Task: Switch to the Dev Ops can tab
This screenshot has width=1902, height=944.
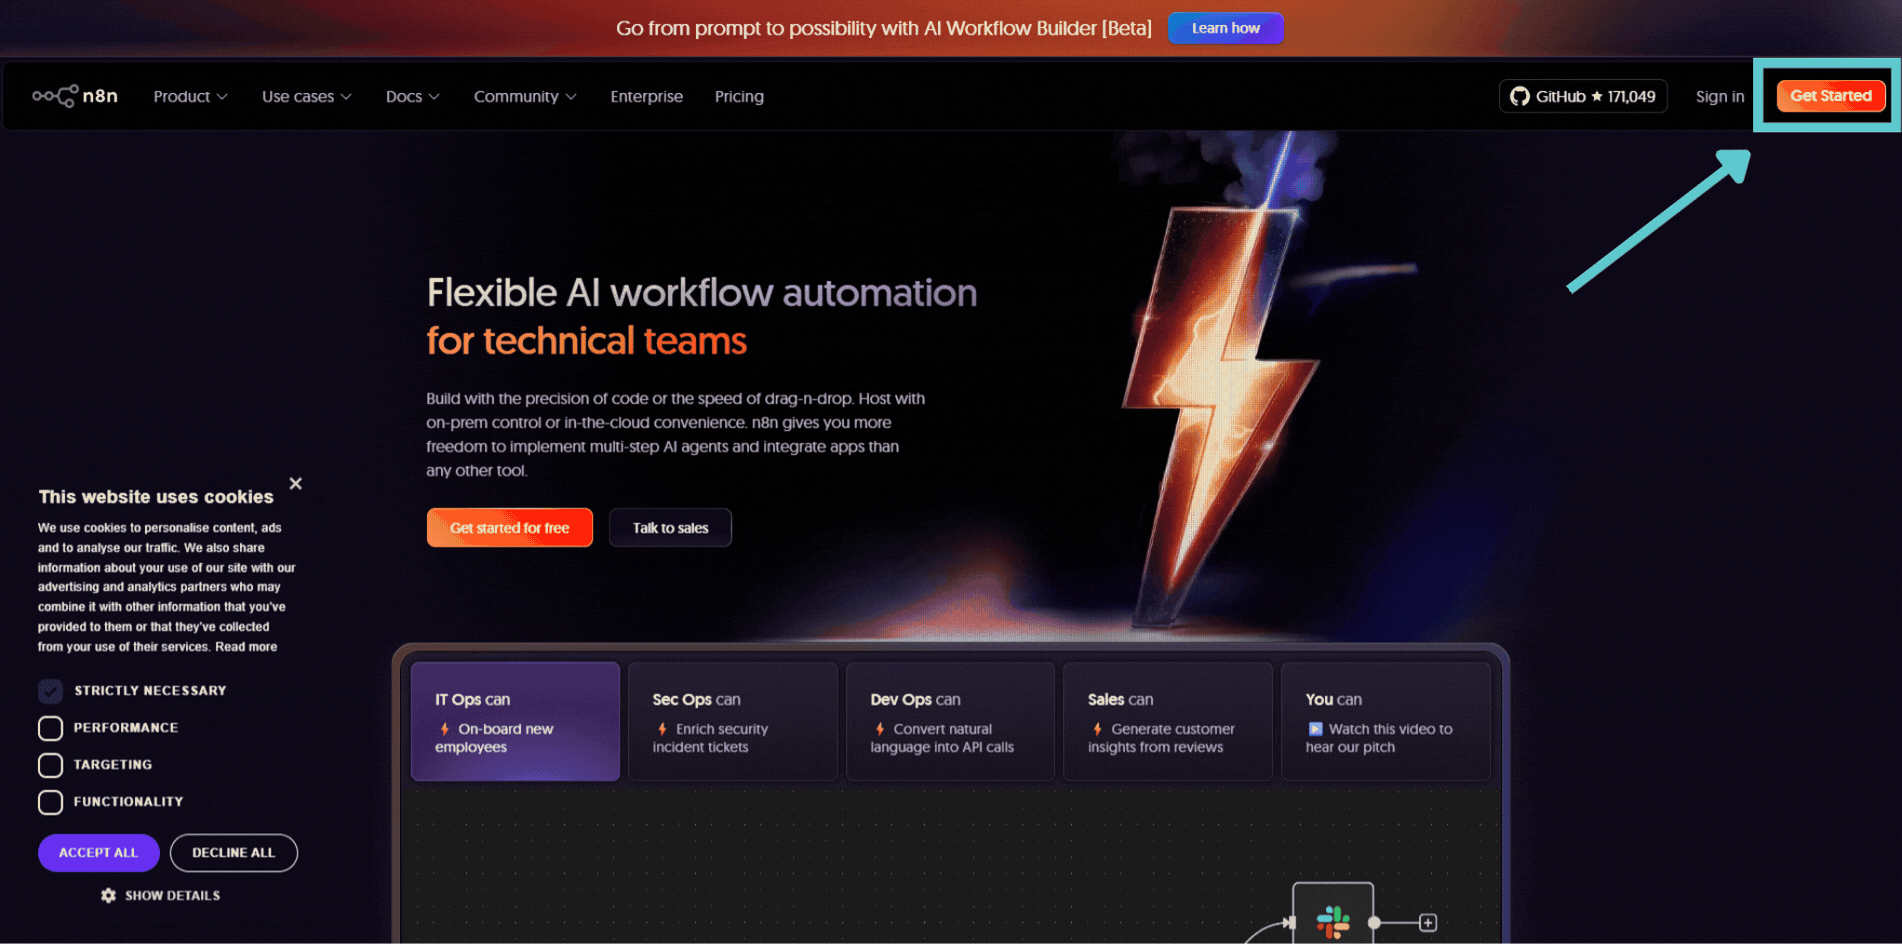Action: [950, 721]
